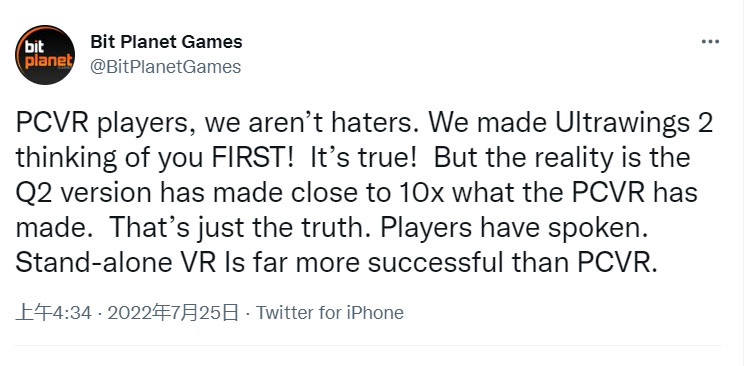The image size is (745, 366).
Task: Visit the @BitPlanetGames handle link
Action: [x=165, y=67]
